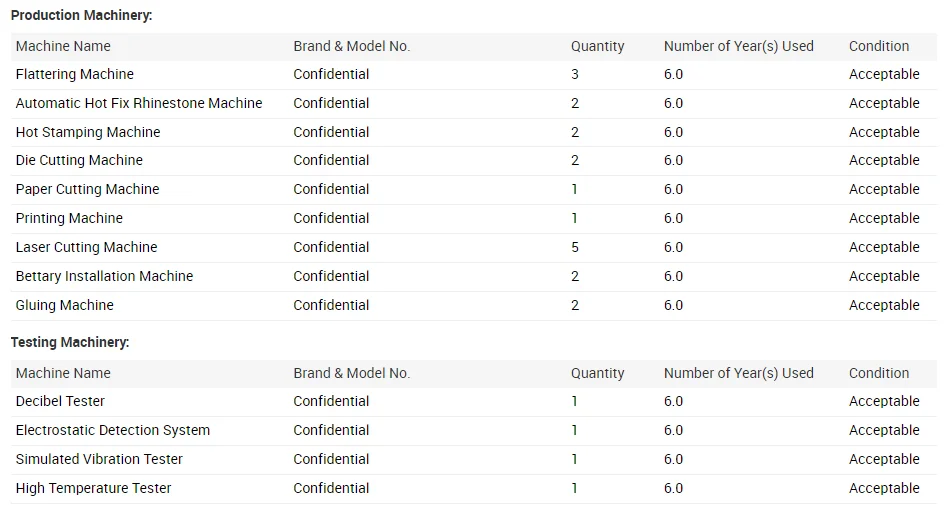
Task: Click the Testing Machinery section heading
Action: coord(70,342)
